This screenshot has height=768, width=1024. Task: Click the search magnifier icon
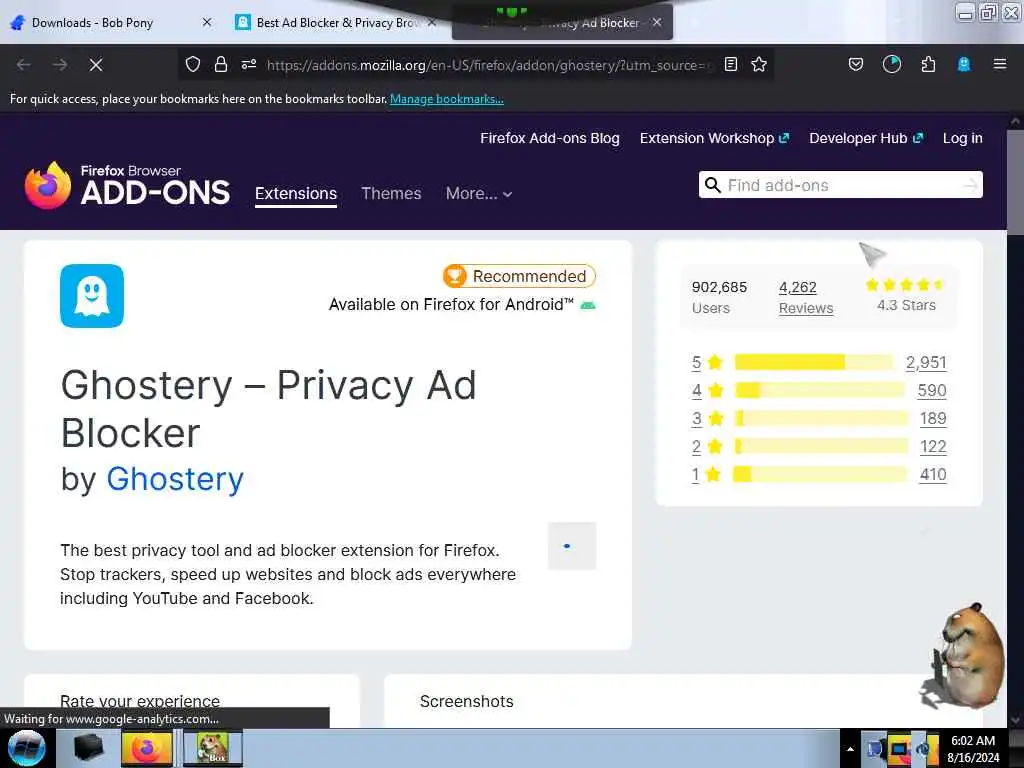713,185
